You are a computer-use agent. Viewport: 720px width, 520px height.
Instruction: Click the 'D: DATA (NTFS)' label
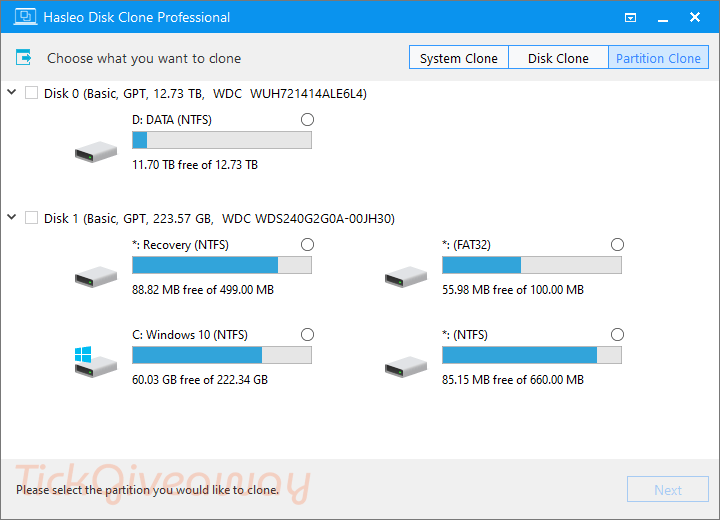[172, 120]
